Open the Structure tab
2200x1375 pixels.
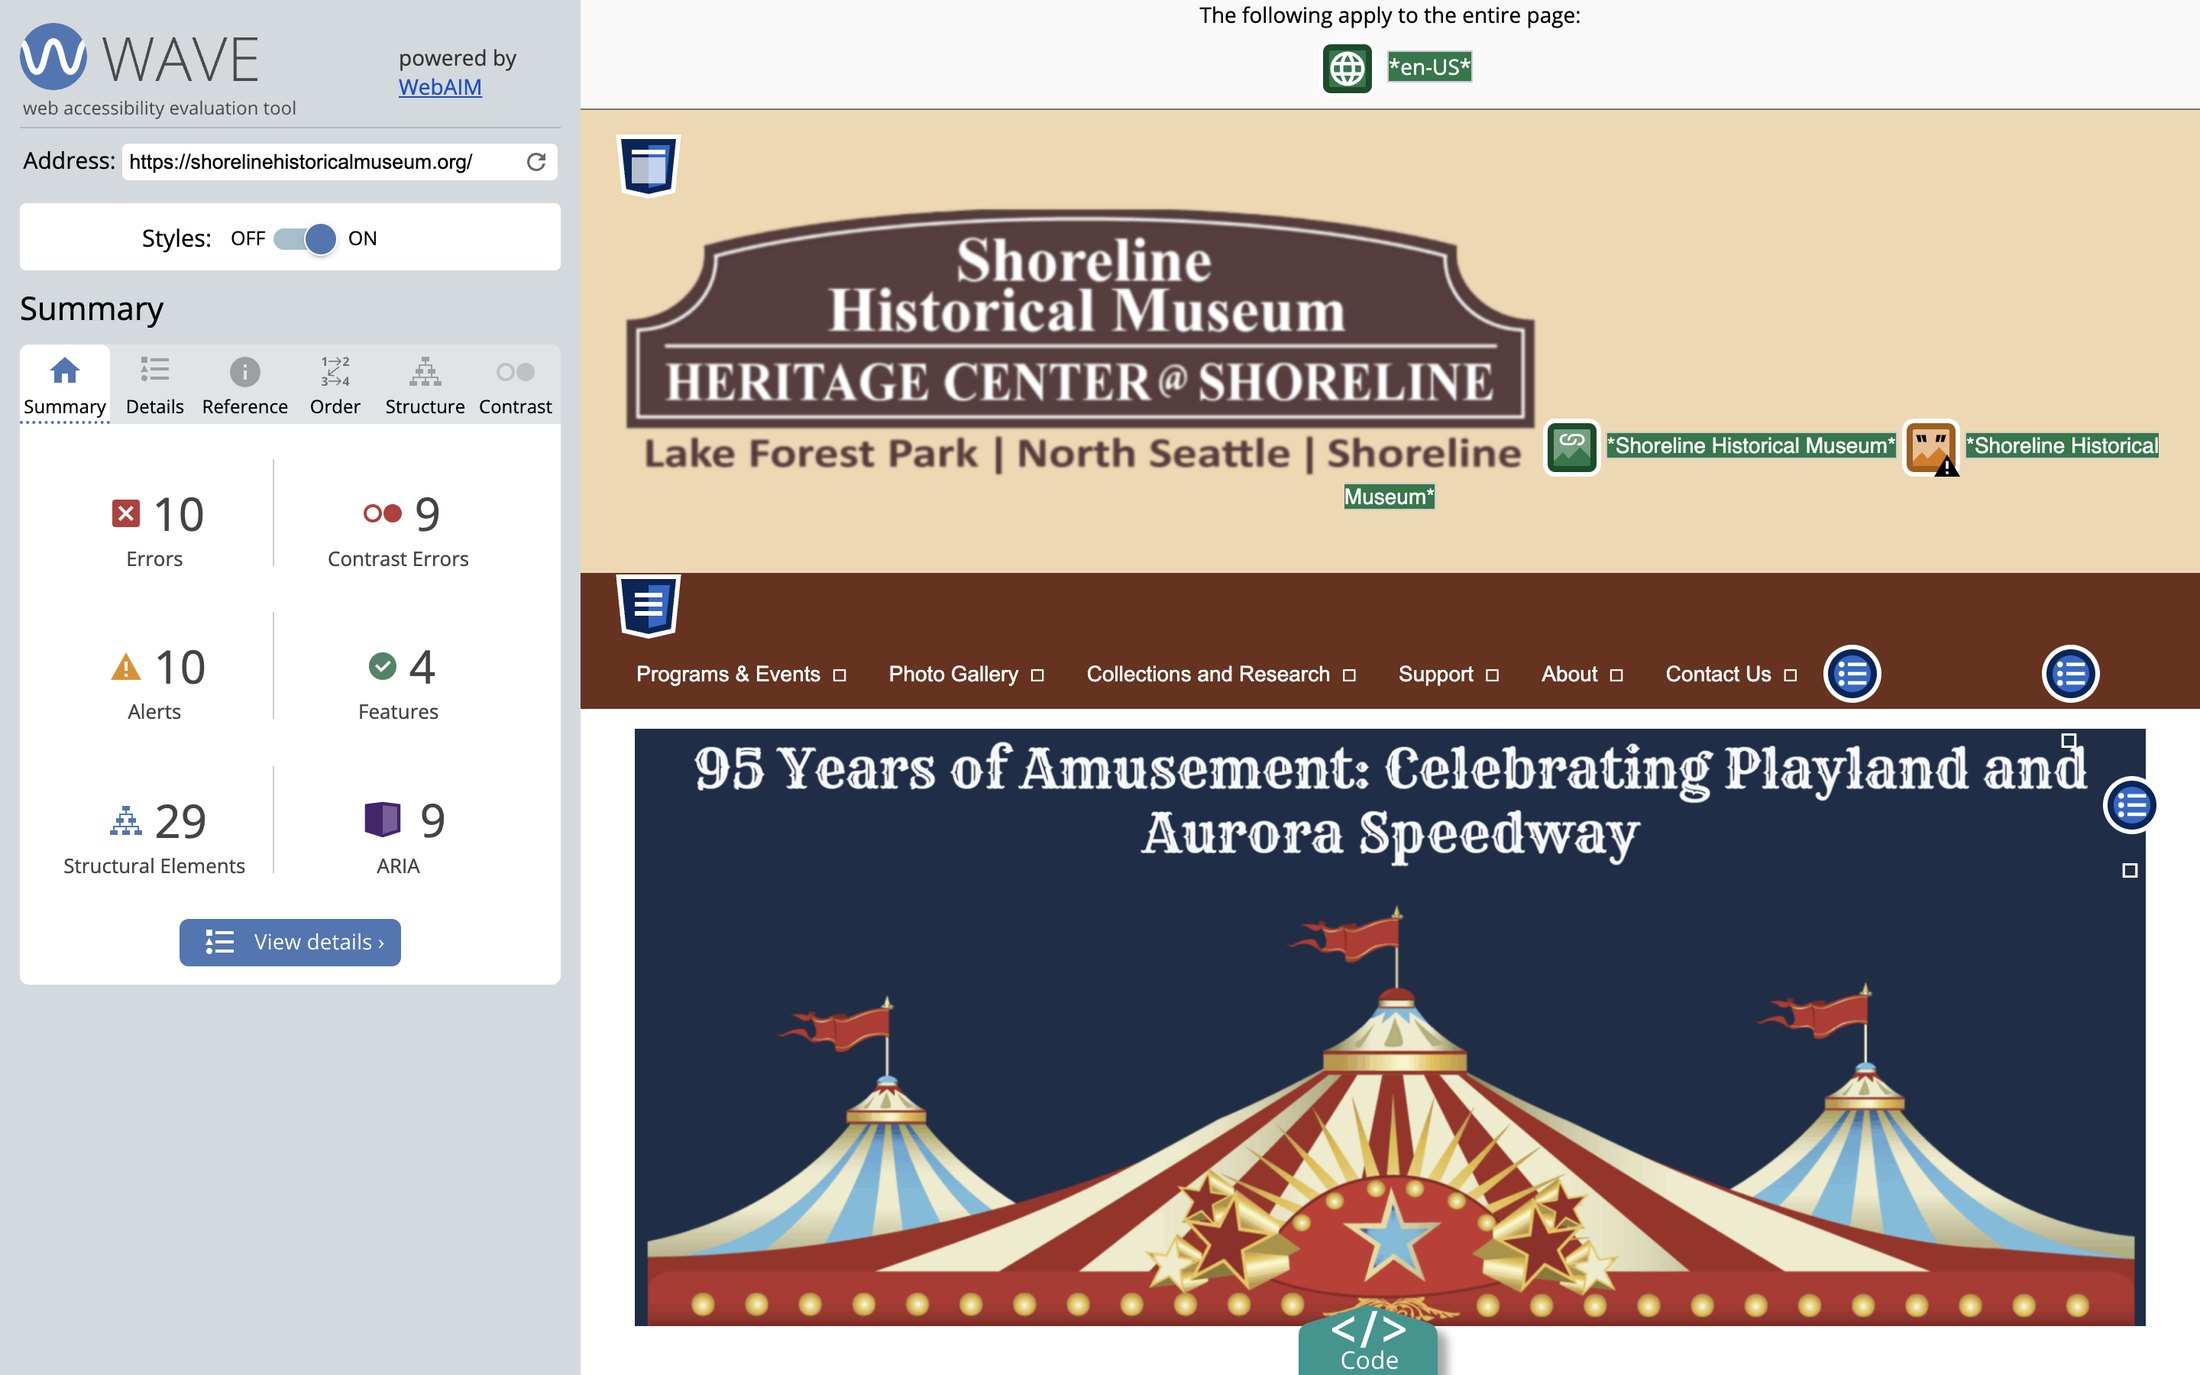coord(425,385)
